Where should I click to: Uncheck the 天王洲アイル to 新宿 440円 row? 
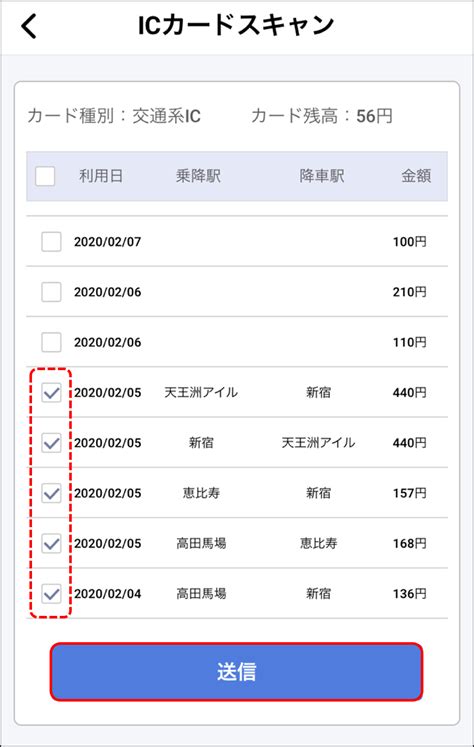(x=51, y=393)
